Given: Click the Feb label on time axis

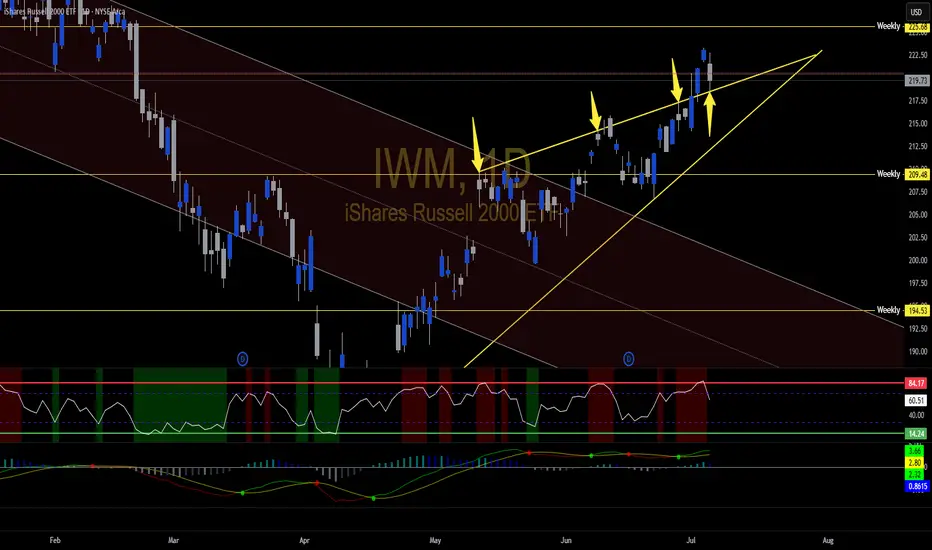Looking at the screenshot, I should point(55,540).
